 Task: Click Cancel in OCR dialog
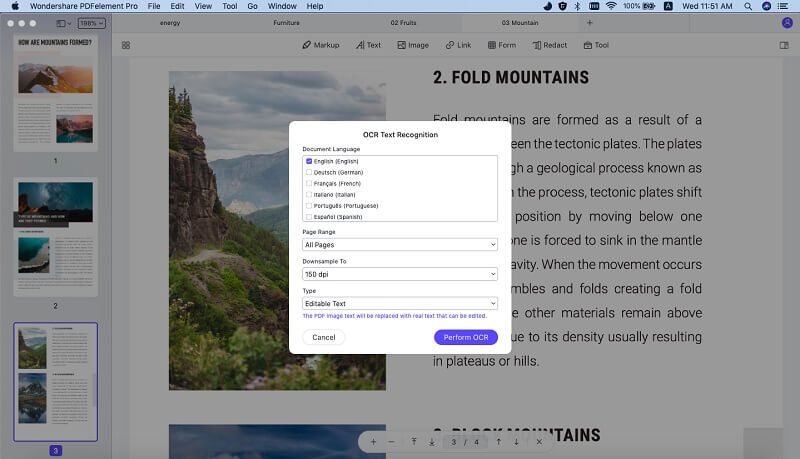323,337
